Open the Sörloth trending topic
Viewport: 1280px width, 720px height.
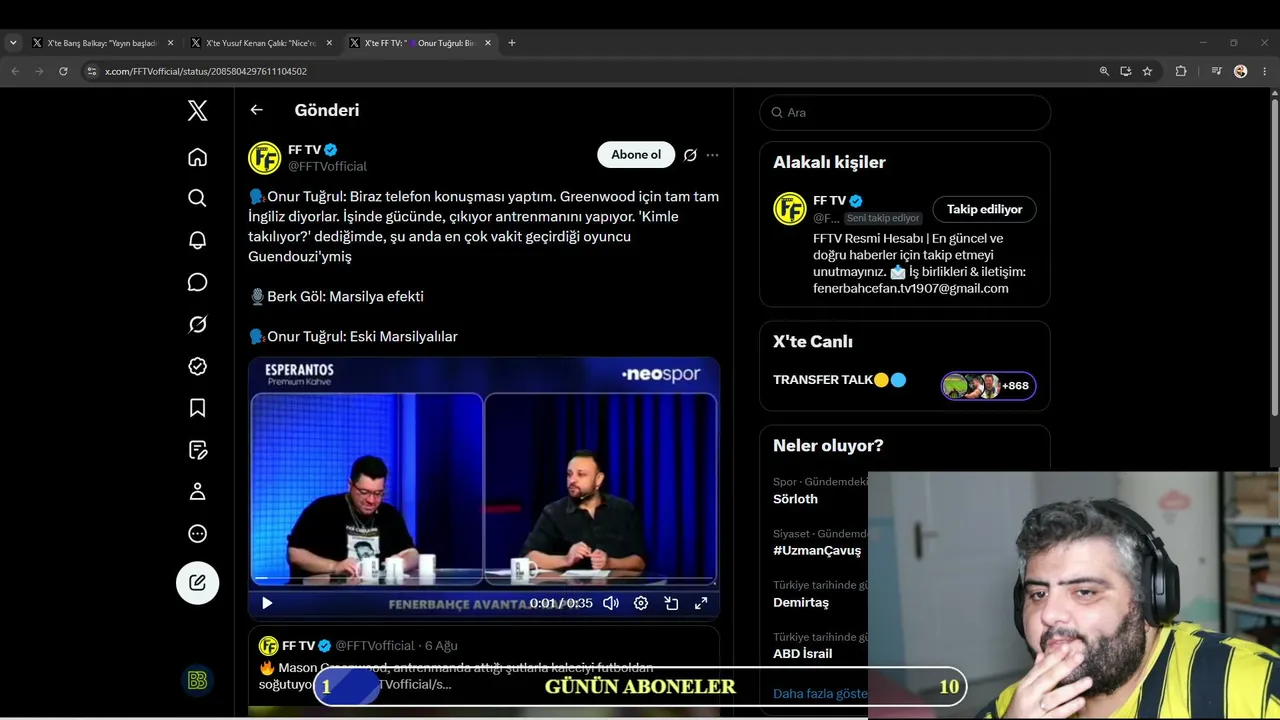[x=795, y=499]
